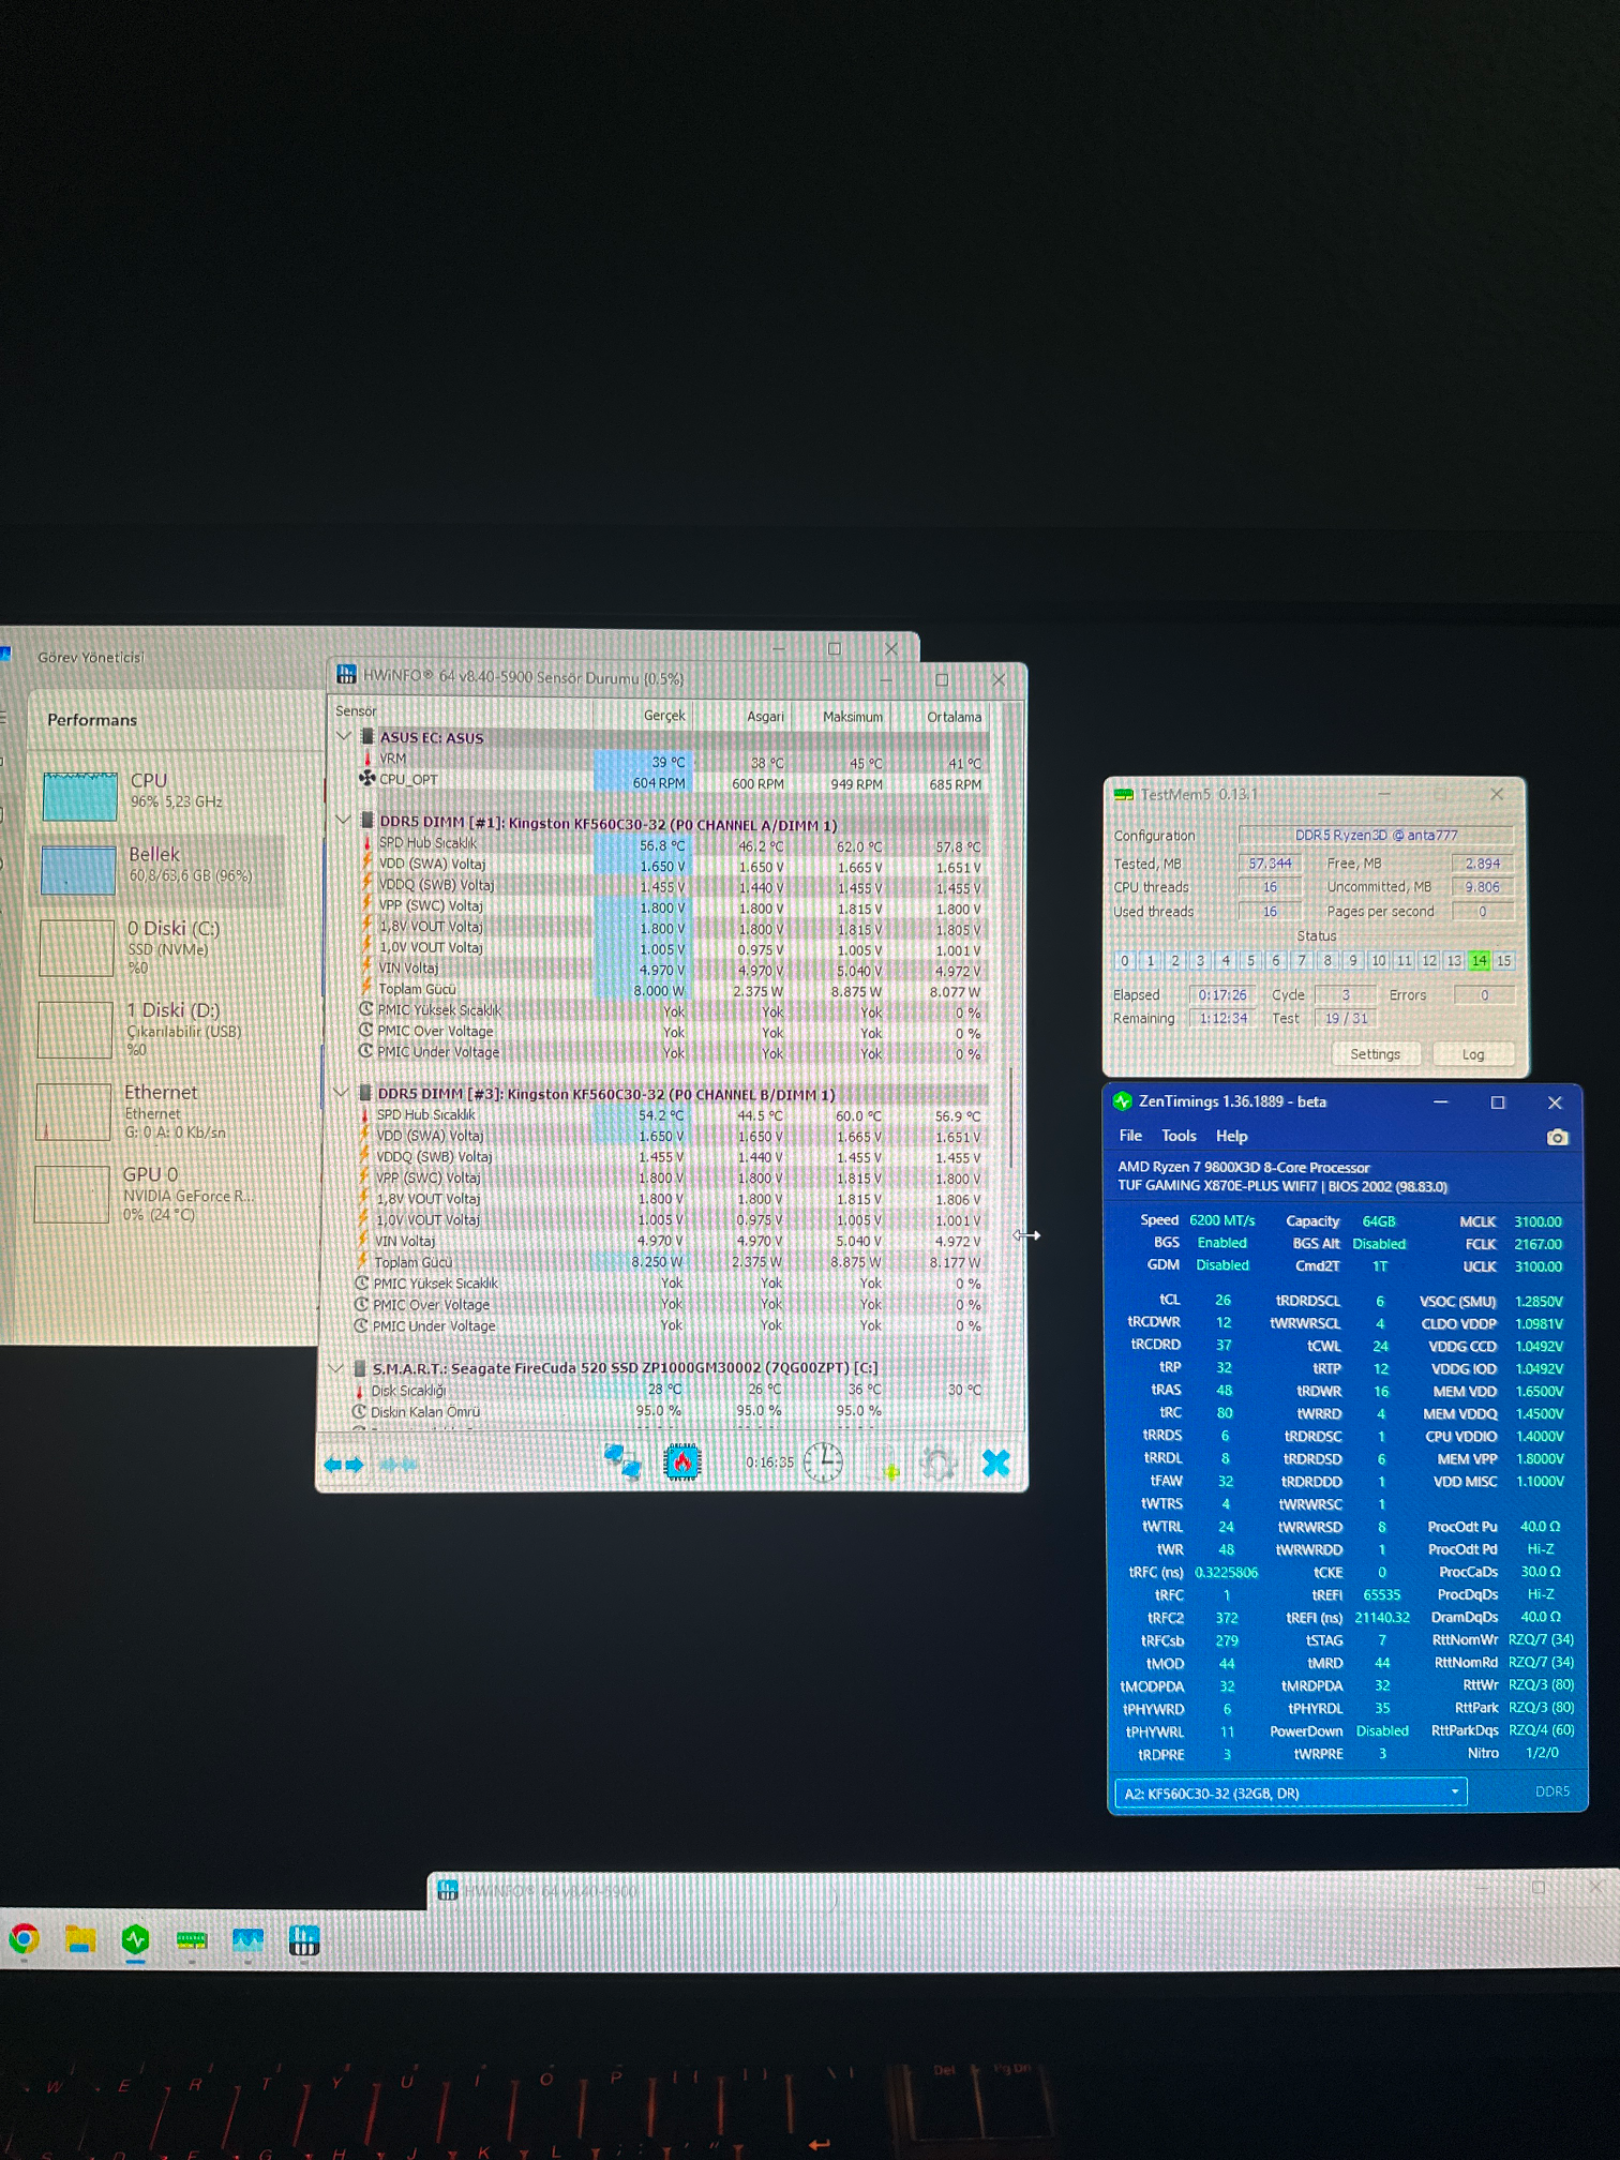The image size is (1620, 2160).
Task: Click the TestMem5 title bar RAM icon
Action: (1124, 794)
